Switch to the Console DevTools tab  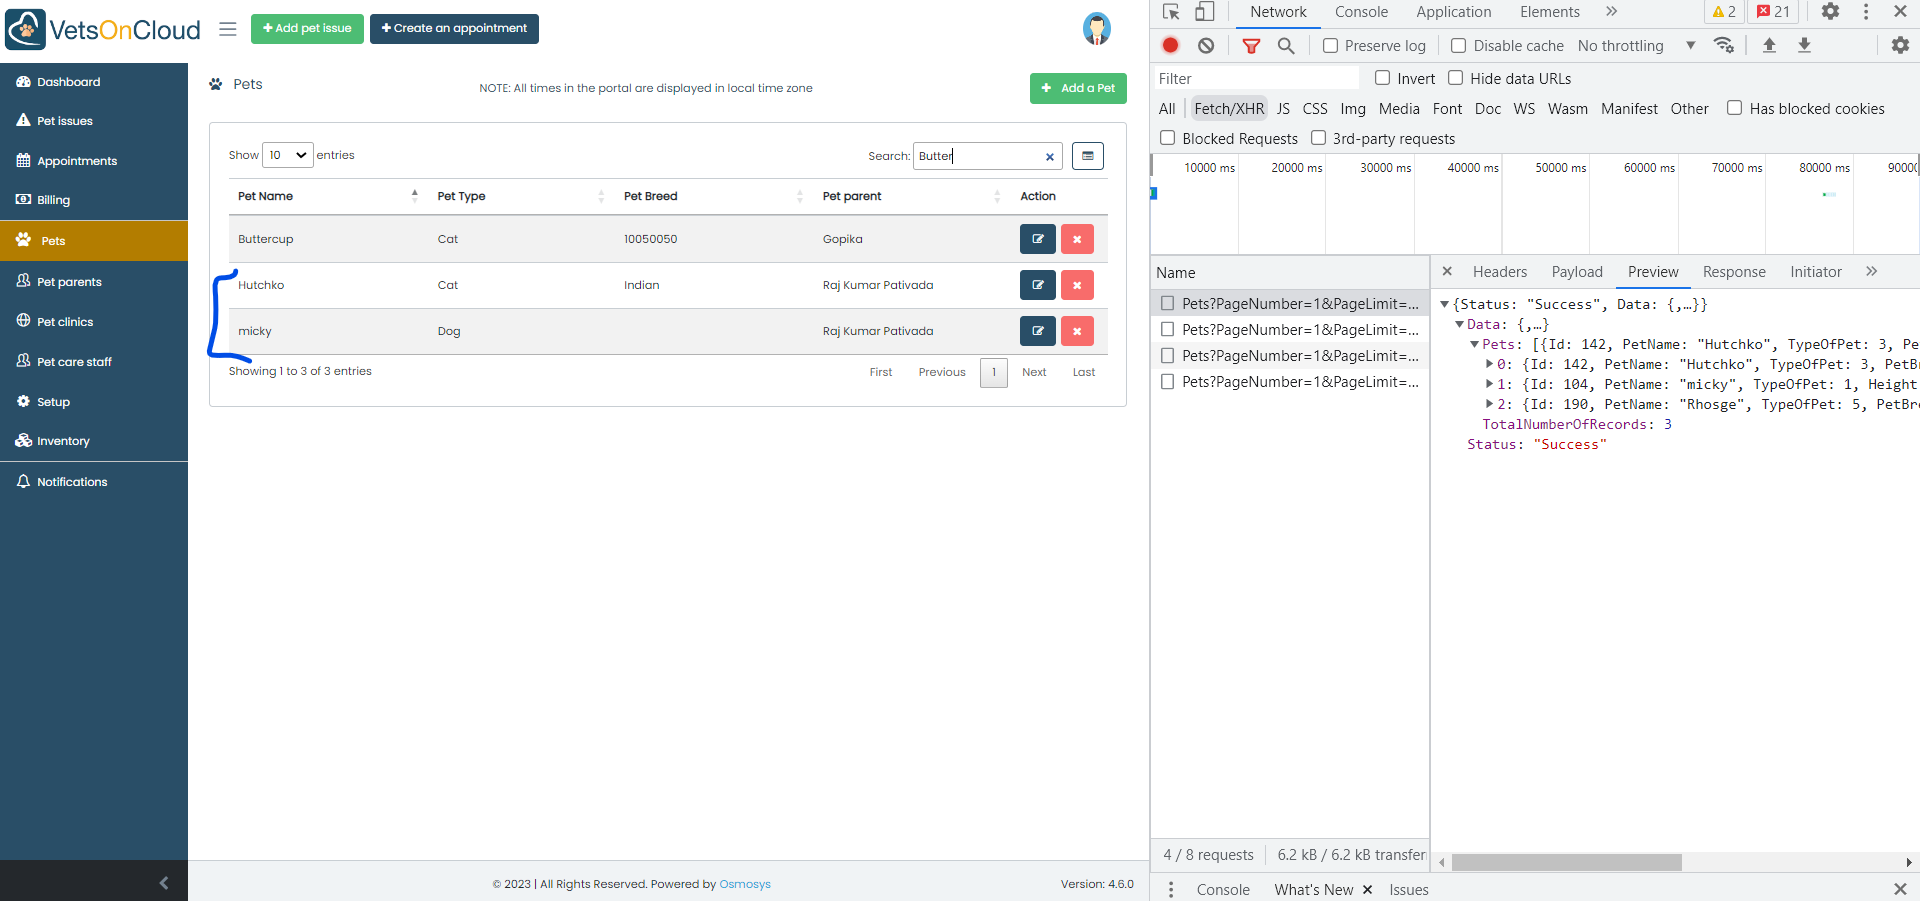[1361, 12]
